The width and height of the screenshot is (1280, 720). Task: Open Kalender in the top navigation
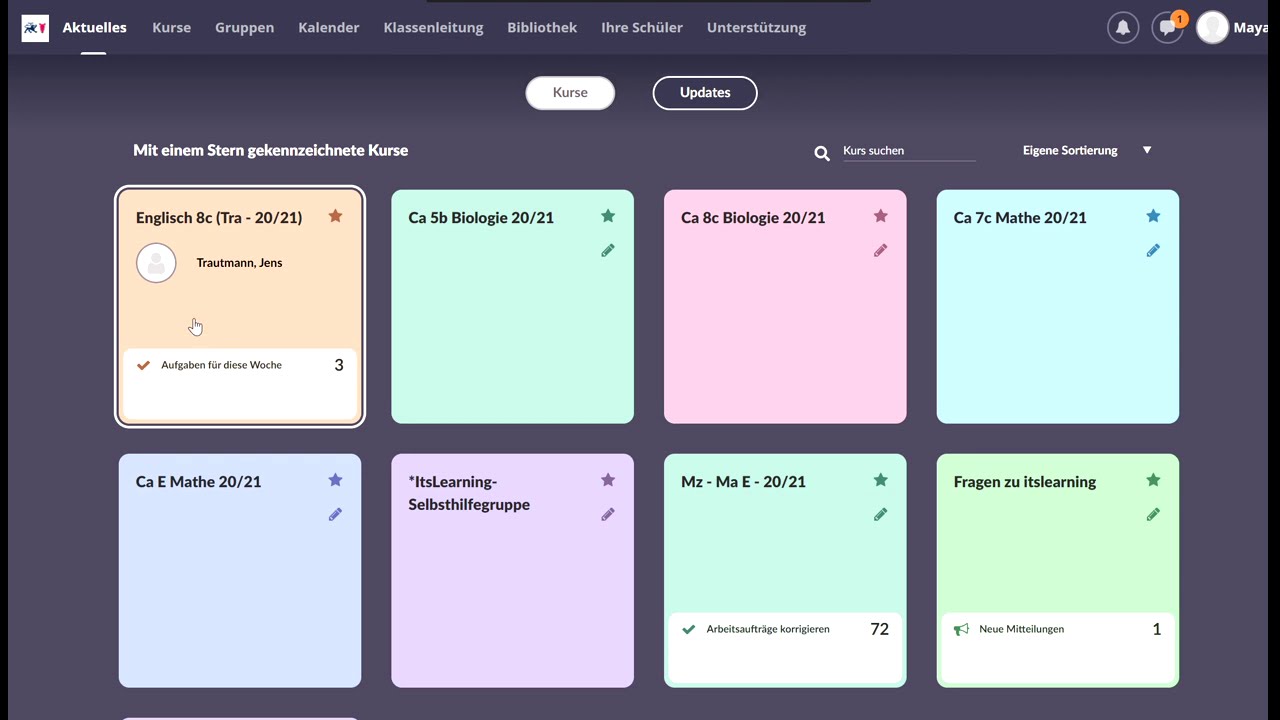point(328,28)
